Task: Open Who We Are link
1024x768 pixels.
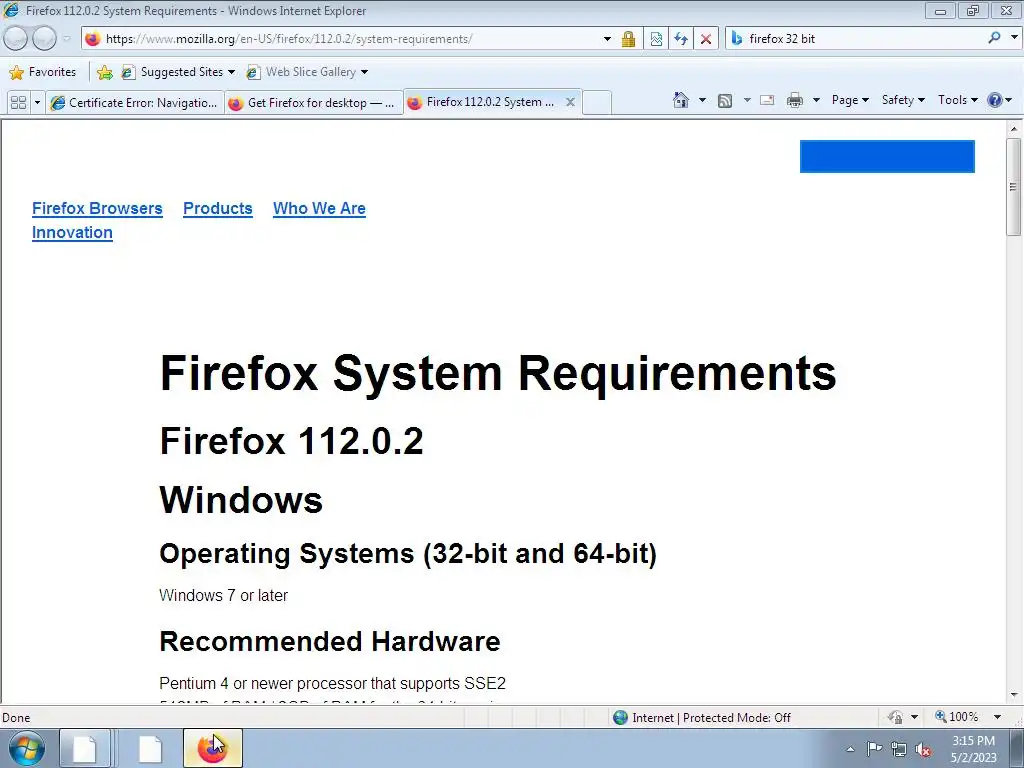Action: (x=319, y=208)
